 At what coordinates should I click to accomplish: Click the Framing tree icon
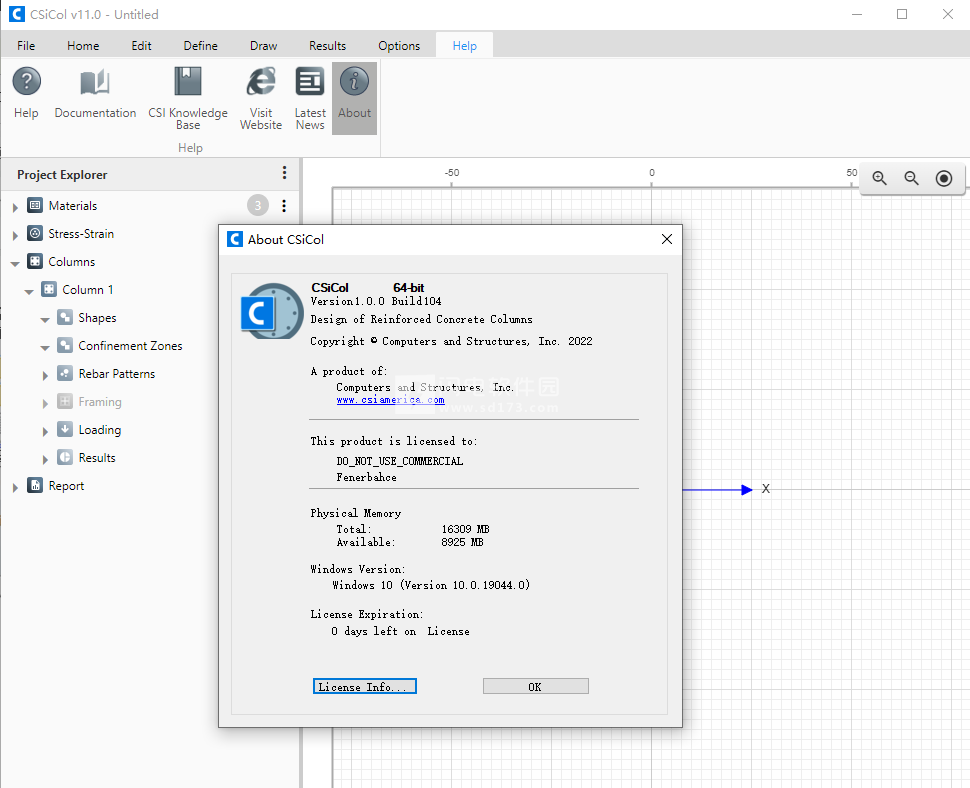[x=65, y=401]
